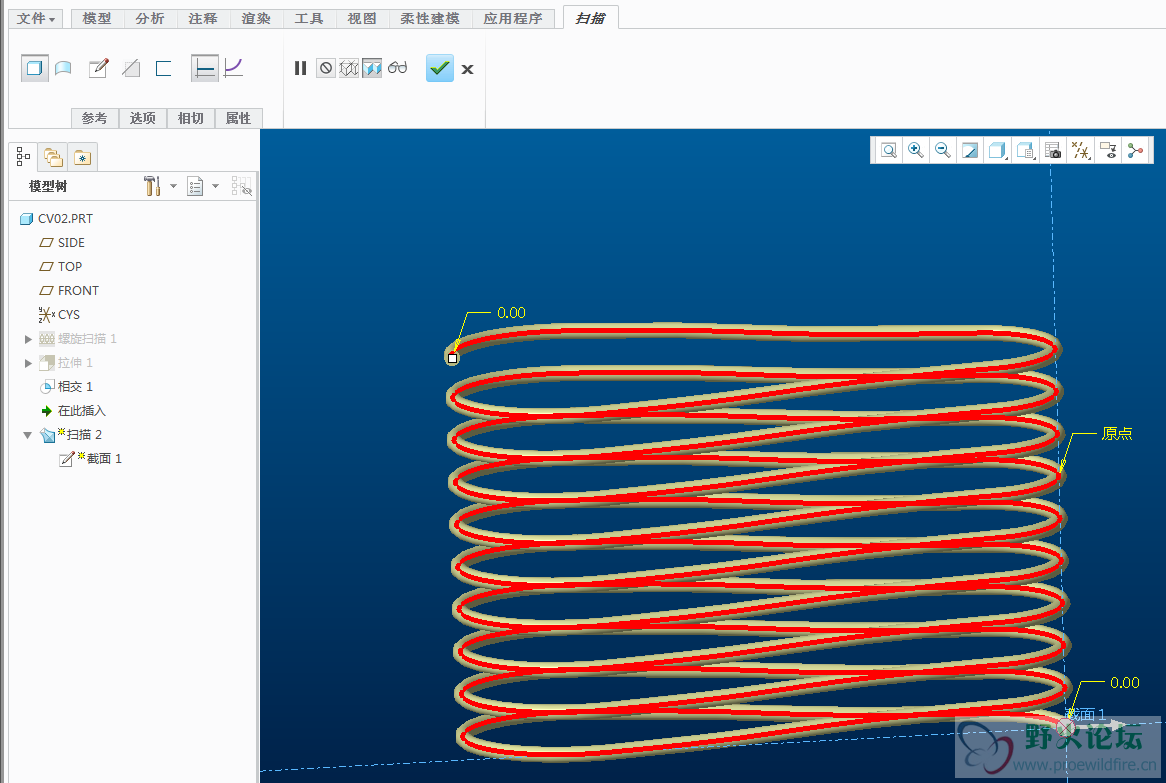The height and width of the screenshot is (783, 1166).
Task: Open the view manager camera icon
Action: (1053, 150)
